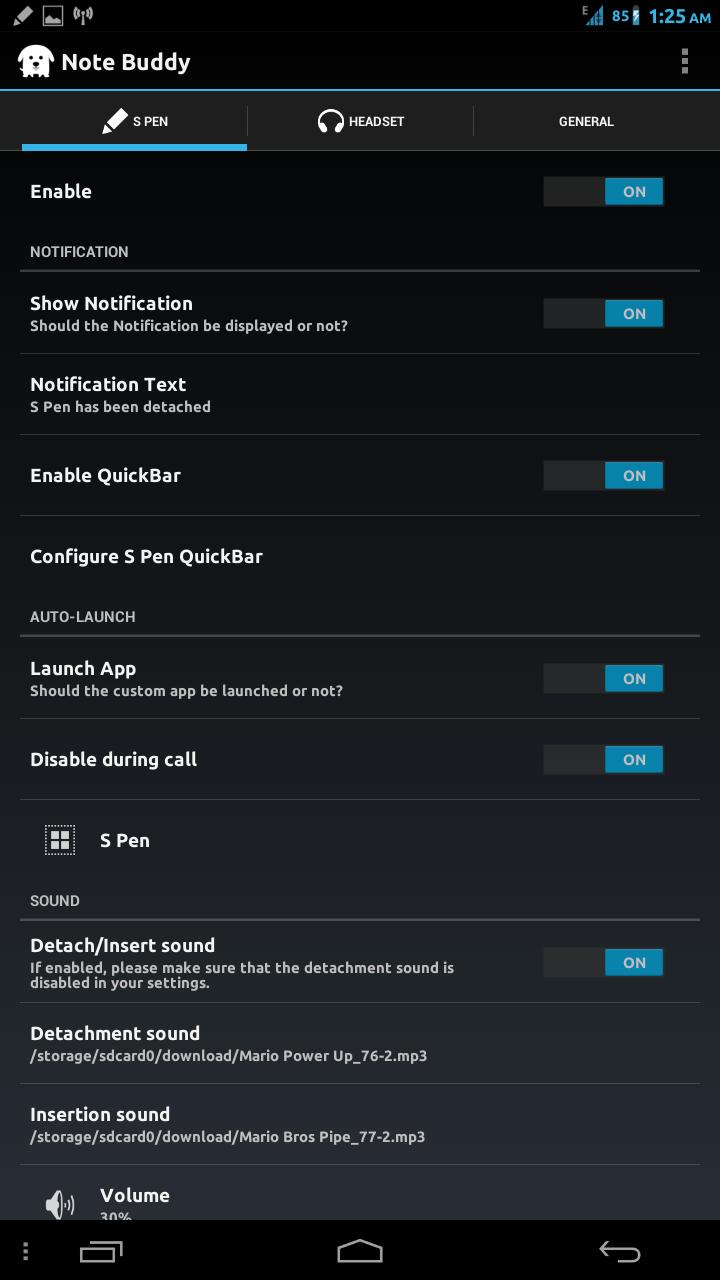
Task: Disable the Enable QuickBar switch
Action: pos(603,476)
